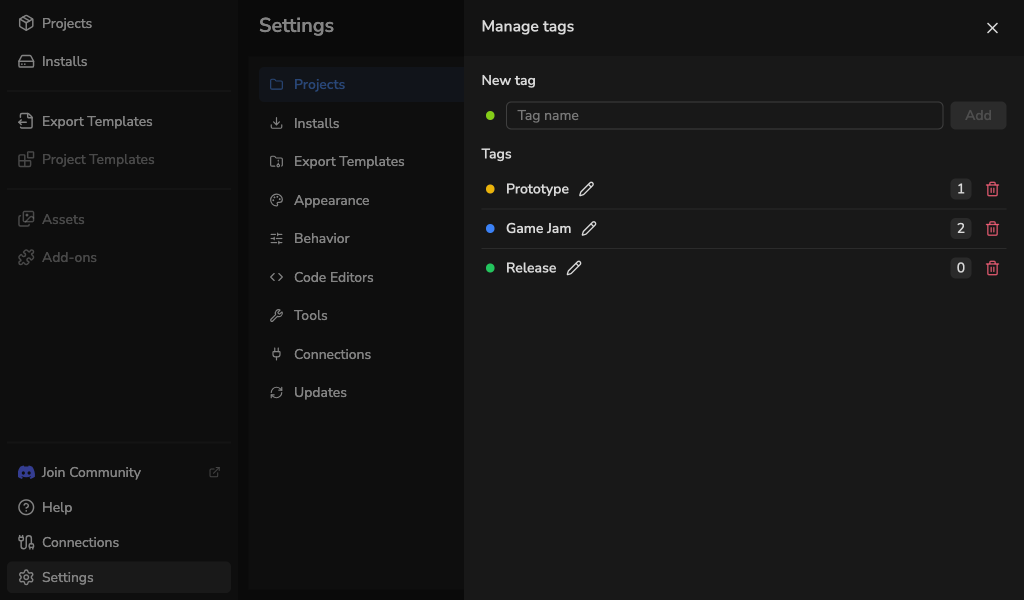Screen dimensions: 1024x600
Task: Click the drive icon beside sidebar Installs
Action: click(x=26, y=61)
